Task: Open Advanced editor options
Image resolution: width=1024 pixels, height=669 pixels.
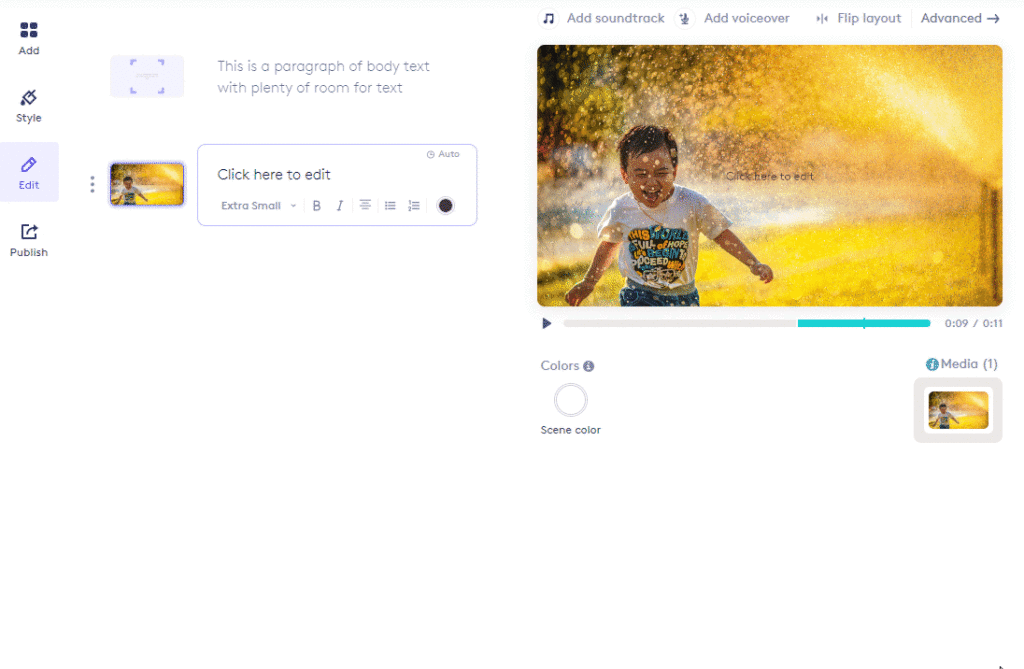Action: [960, 18]
